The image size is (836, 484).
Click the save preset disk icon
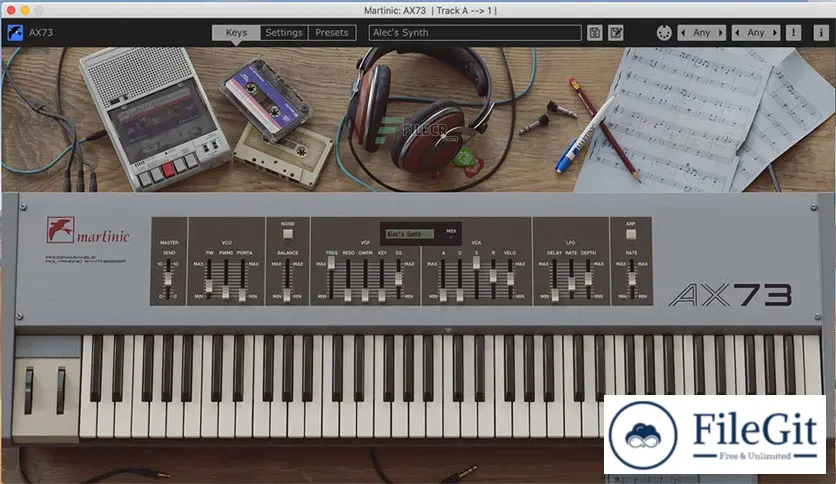pos(594,33)
